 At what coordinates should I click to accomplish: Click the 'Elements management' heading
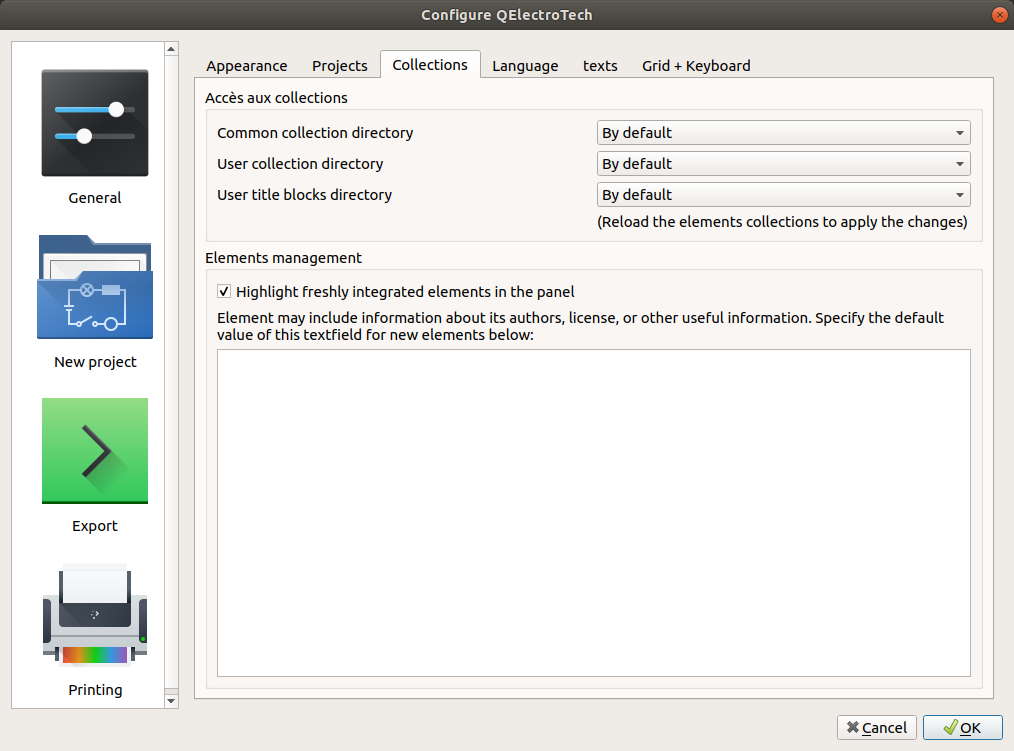283,258
